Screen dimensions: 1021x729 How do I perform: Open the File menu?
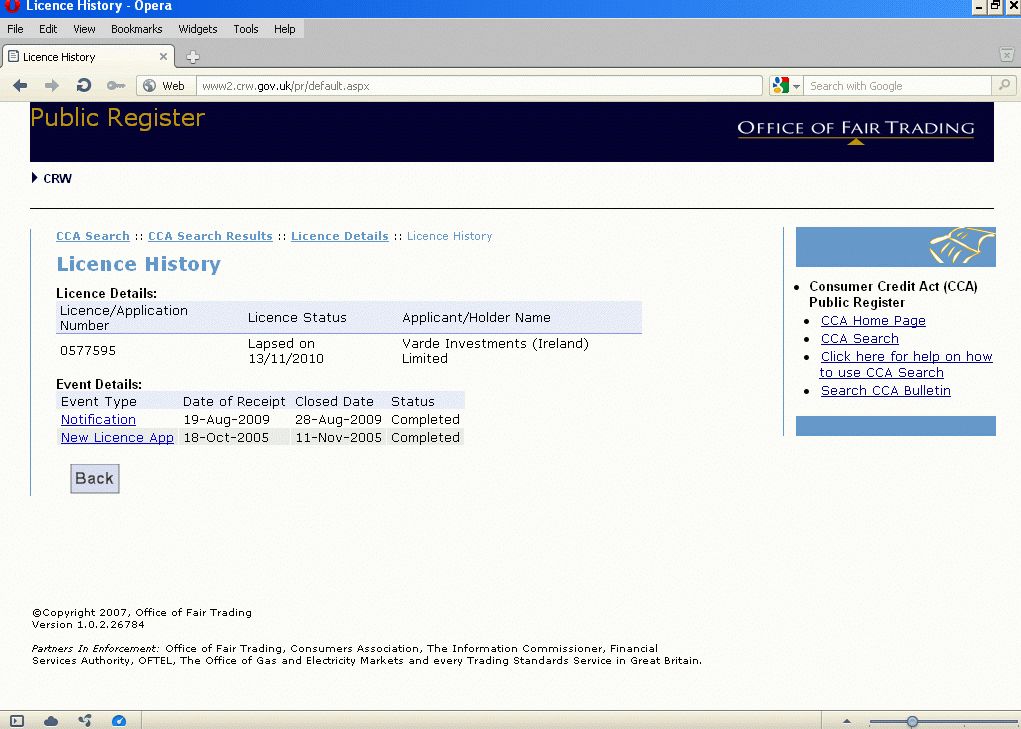(x=15, y=29)
